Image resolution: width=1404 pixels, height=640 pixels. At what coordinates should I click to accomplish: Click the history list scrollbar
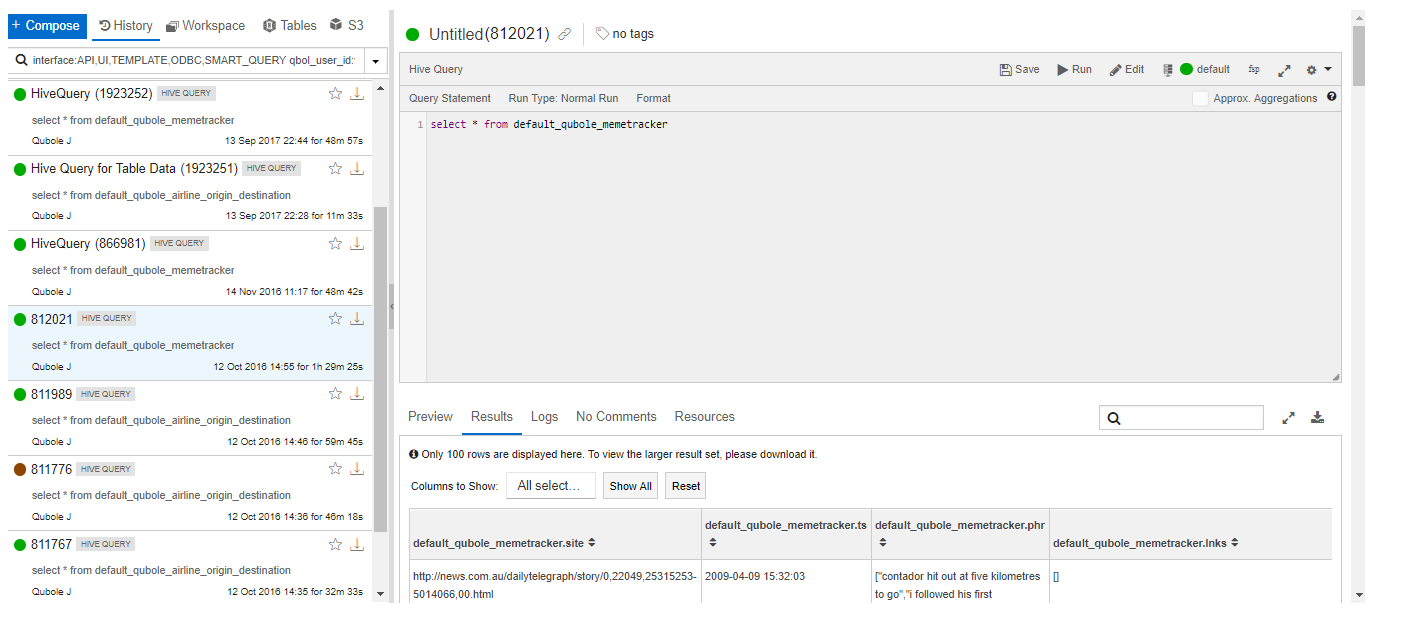coord(380,370)
